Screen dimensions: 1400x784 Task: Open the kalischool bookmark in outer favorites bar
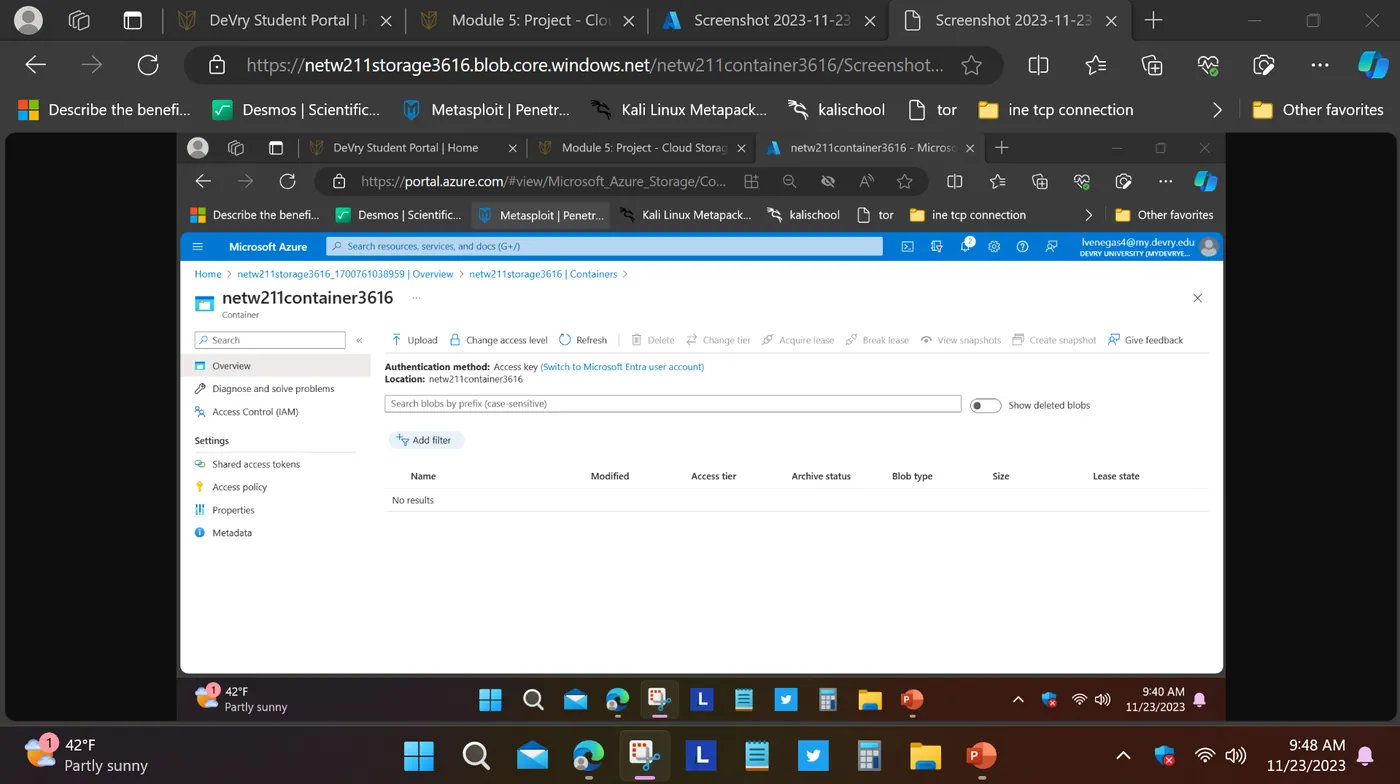click(836, 110)
